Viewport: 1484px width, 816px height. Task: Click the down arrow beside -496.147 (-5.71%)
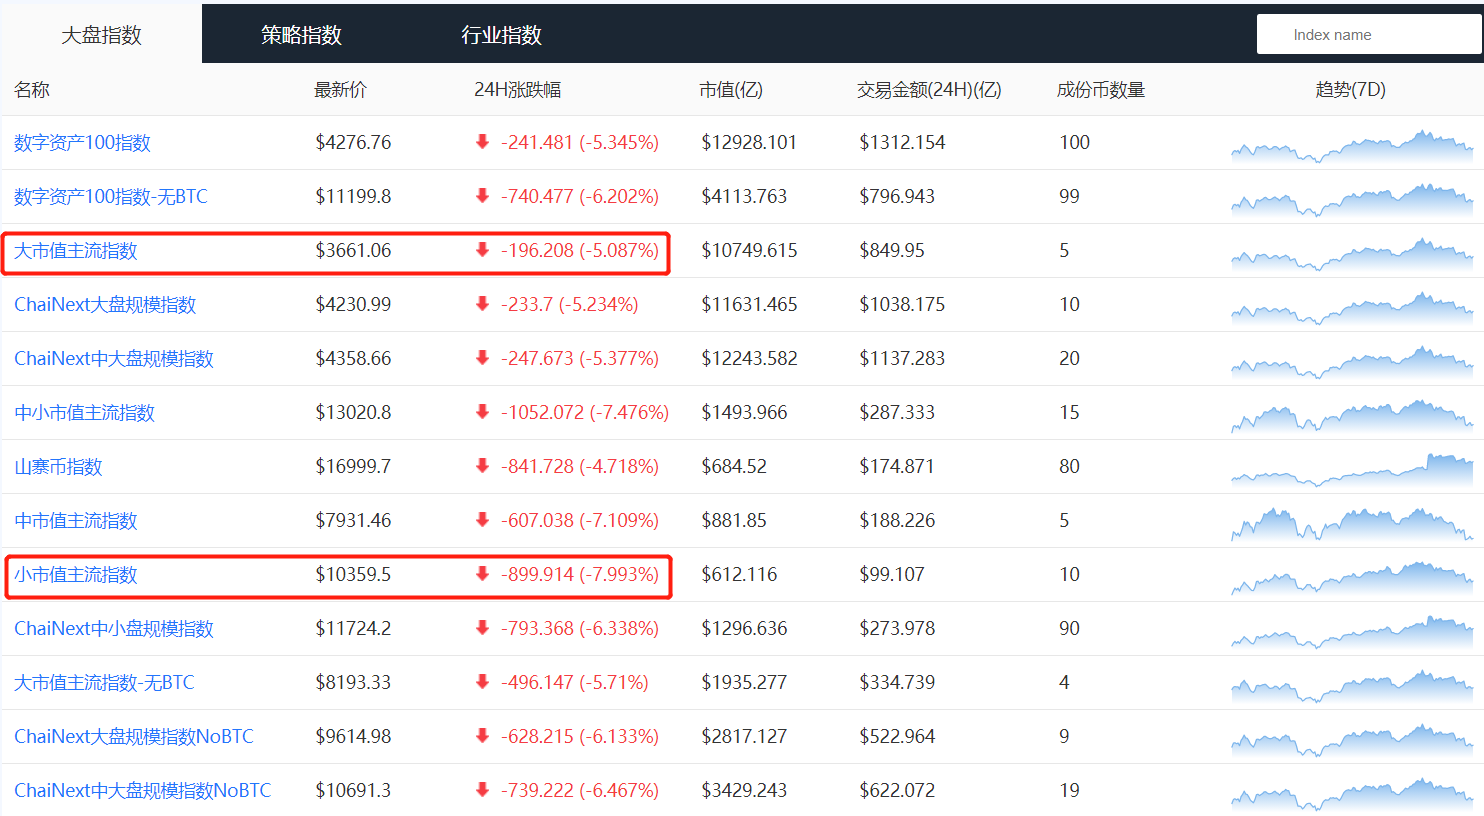(x=482, y=682)
